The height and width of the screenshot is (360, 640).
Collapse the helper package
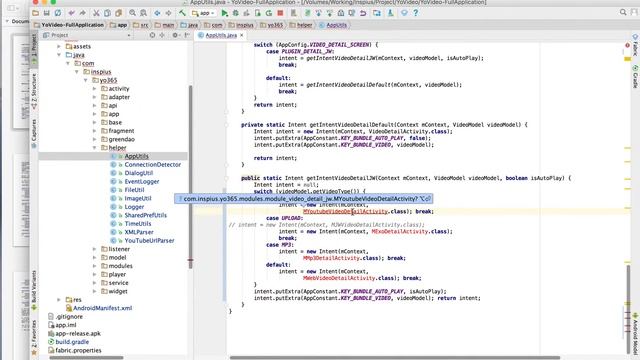(x=94, y=148)
